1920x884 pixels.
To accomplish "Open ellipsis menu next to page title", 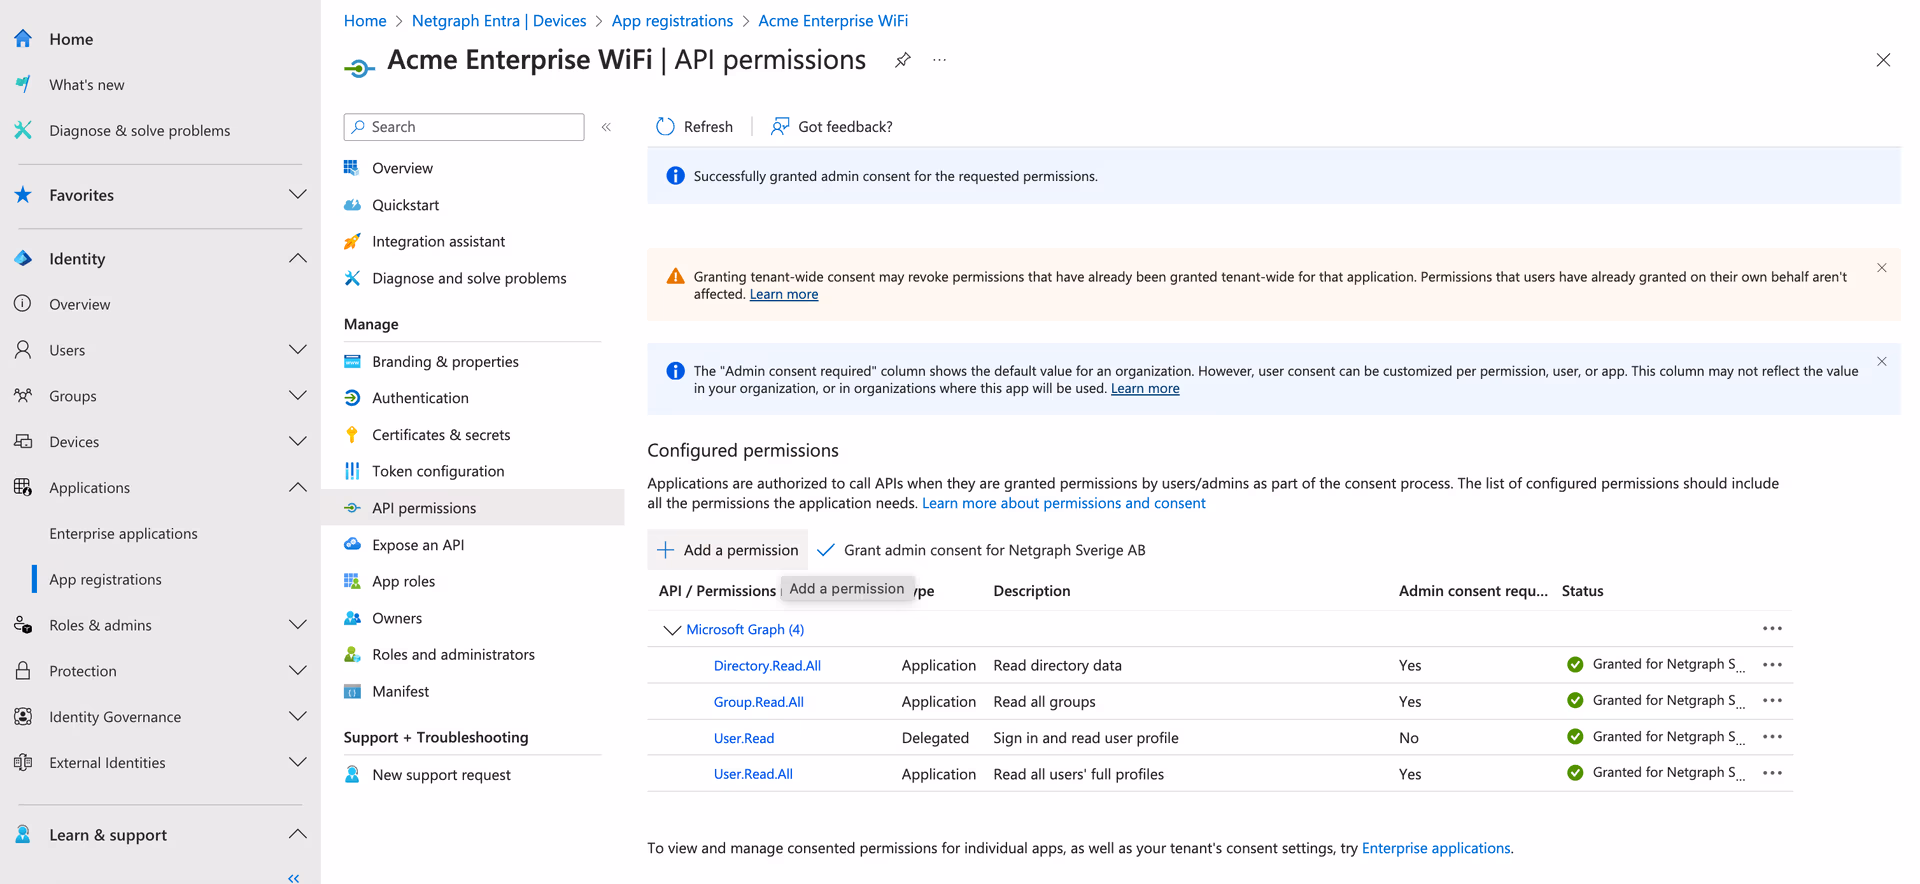I will 939,60.
